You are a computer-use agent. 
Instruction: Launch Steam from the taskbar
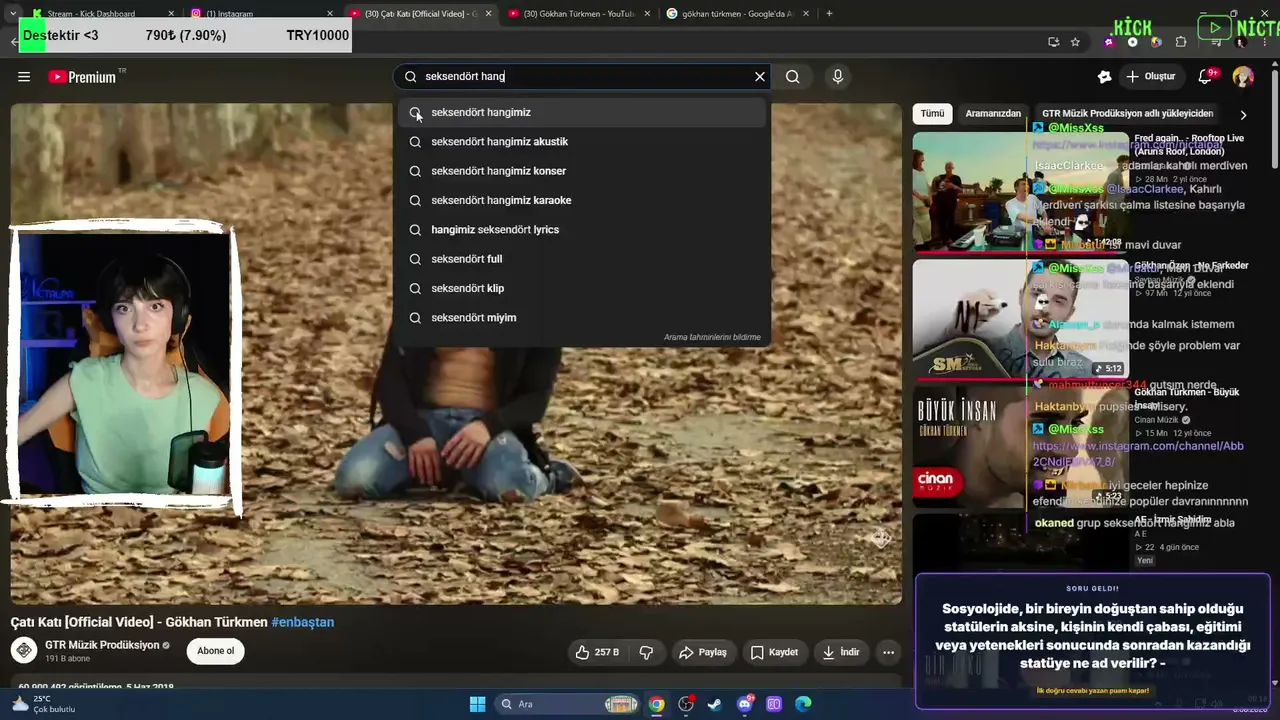click(715, 704)
